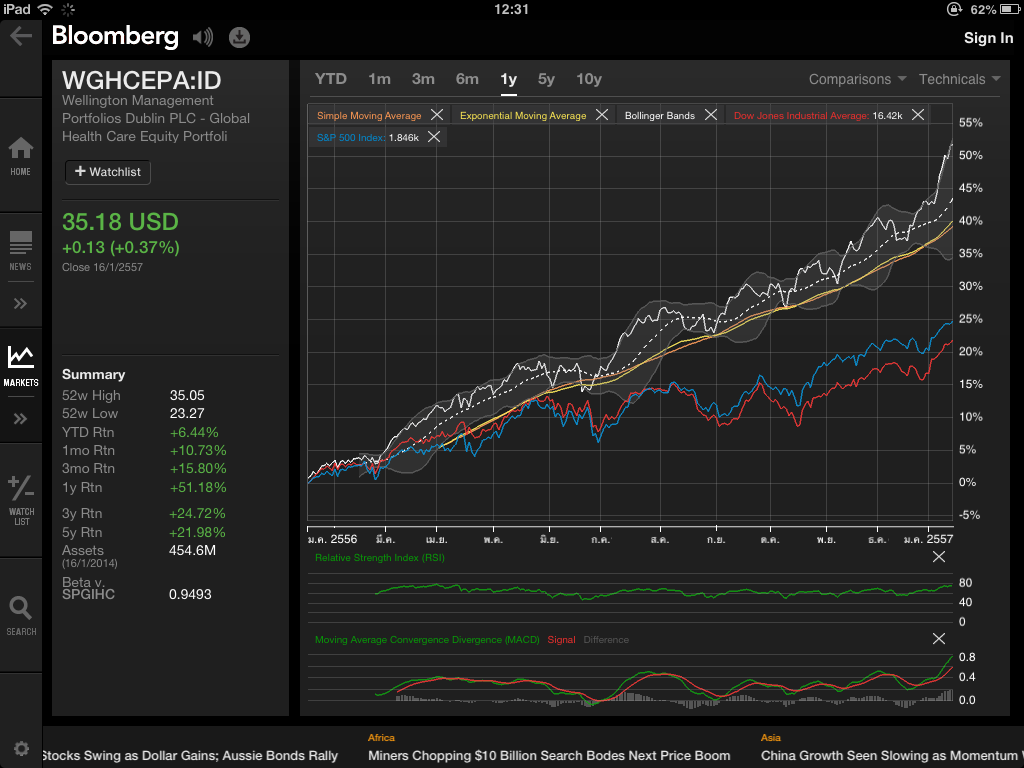Image resolution: width=1024 pixels, height=768 pixels.
Task: Open settings gear icon
Action: coord(21,748)
